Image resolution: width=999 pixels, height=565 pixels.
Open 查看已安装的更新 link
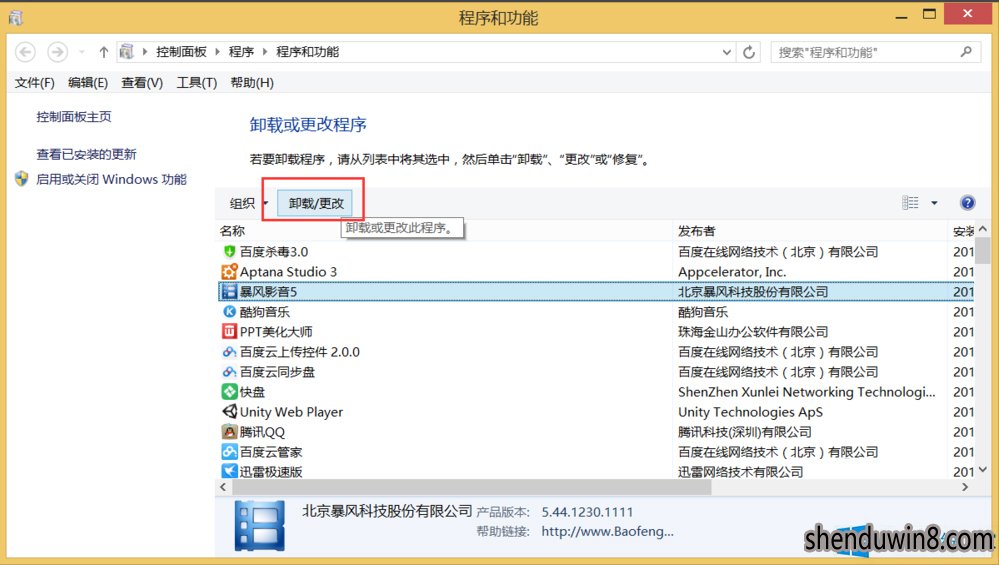[87, 154]
